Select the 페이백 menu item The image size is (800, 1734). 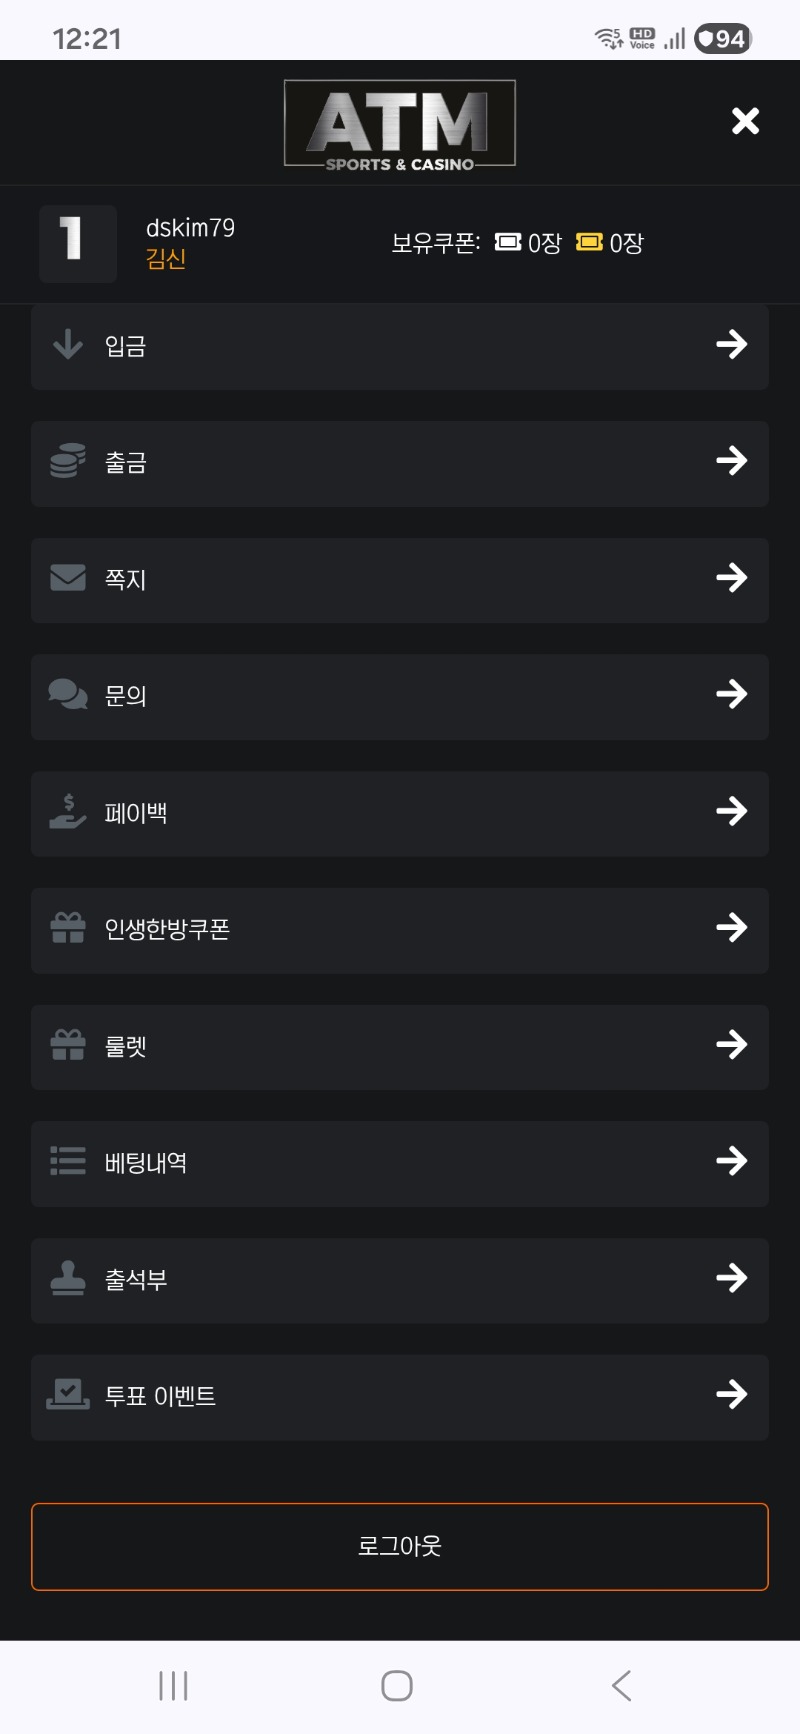pyautogui.click(x=400, y=813)
